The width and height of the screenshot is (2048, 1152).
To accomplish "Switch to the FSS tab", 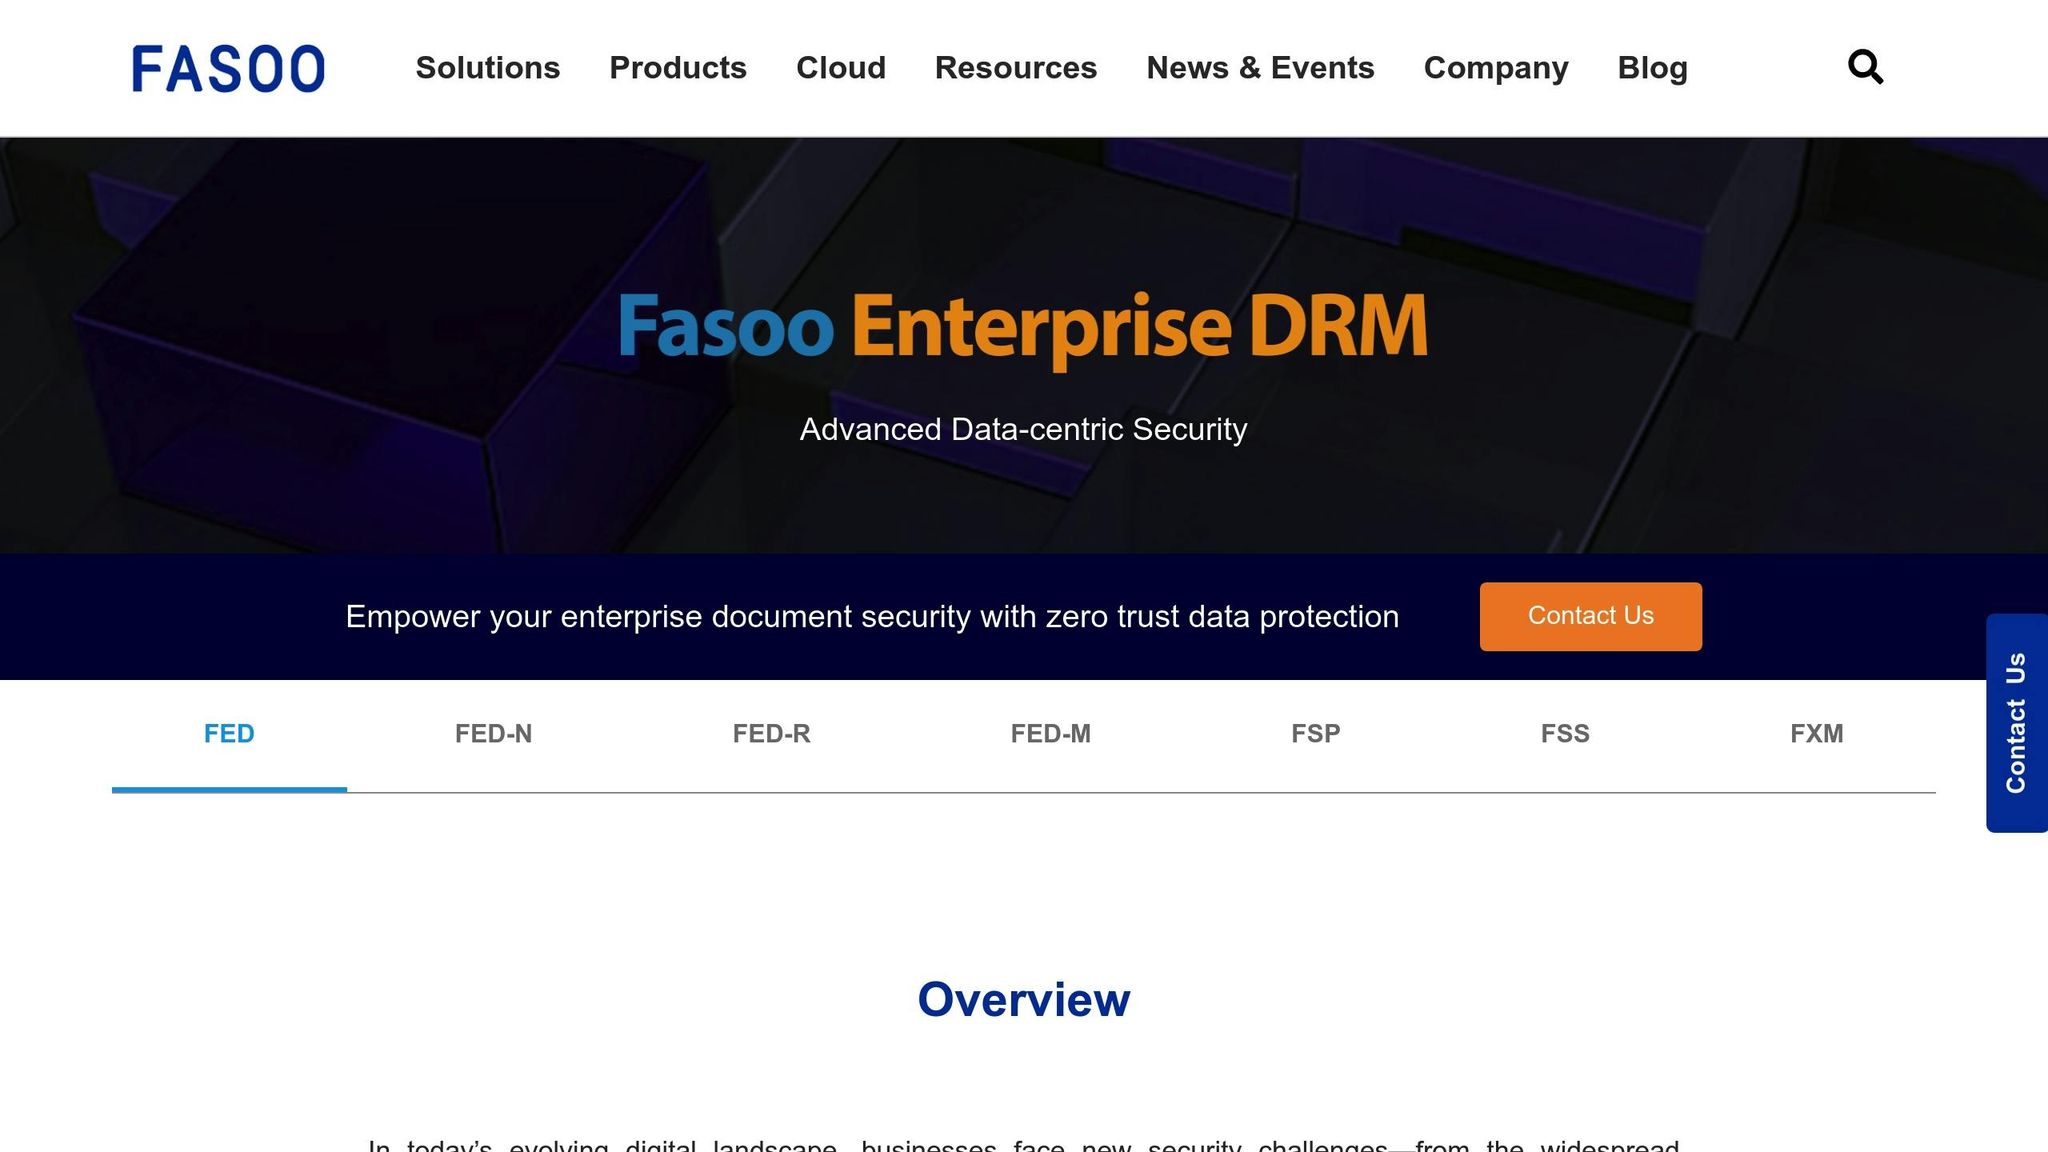I will point(1565,734).
